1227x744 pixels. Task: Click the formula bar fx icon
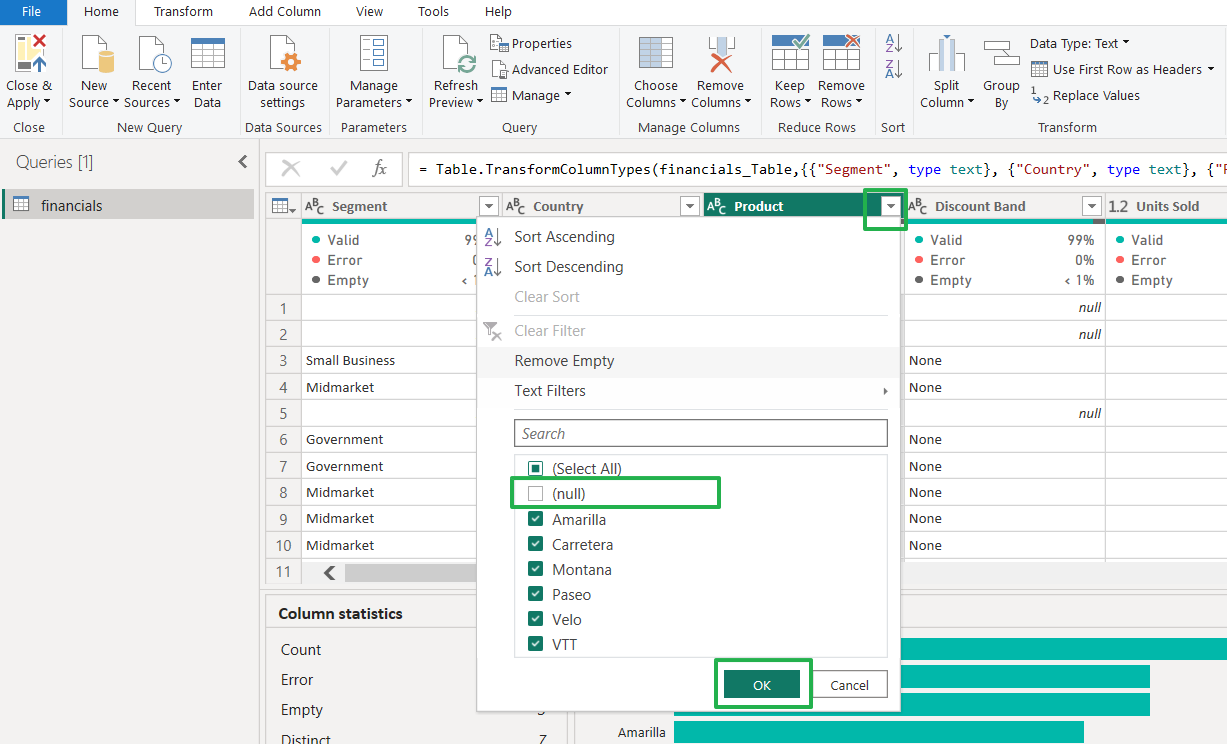click(379, 169)
